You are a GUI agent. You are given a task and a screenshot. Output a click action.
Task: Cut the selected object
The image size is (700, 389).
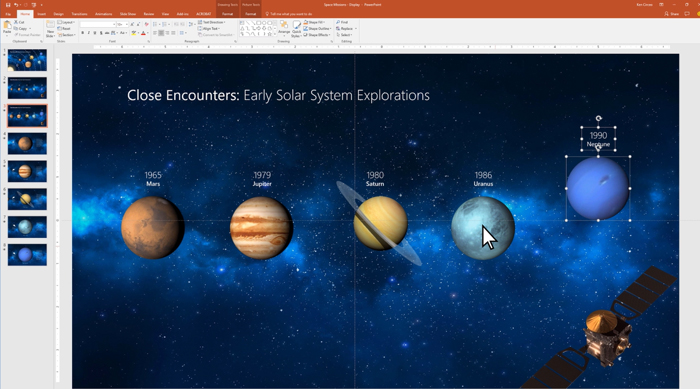(x=19, y=22)
